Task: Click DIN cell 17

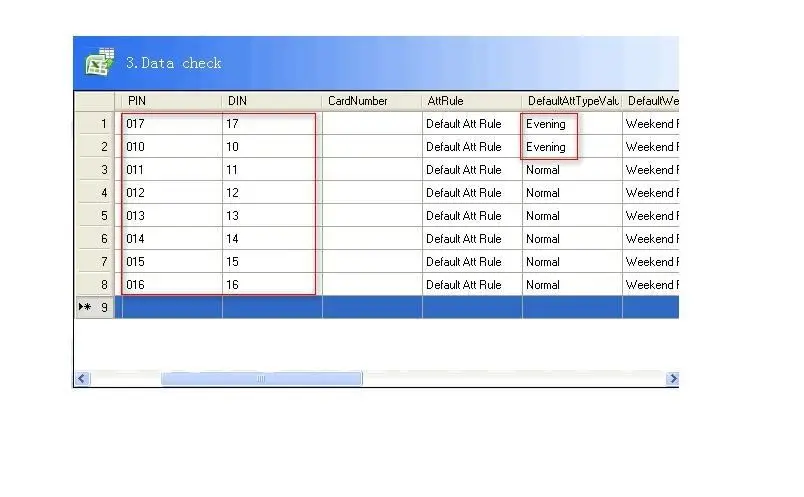Action: tap(272, 124)
